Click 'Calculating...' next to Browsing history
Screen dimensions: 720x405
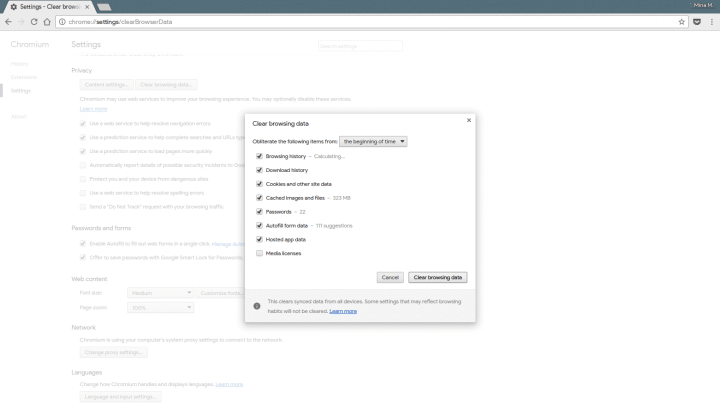(x=329, y=156)
